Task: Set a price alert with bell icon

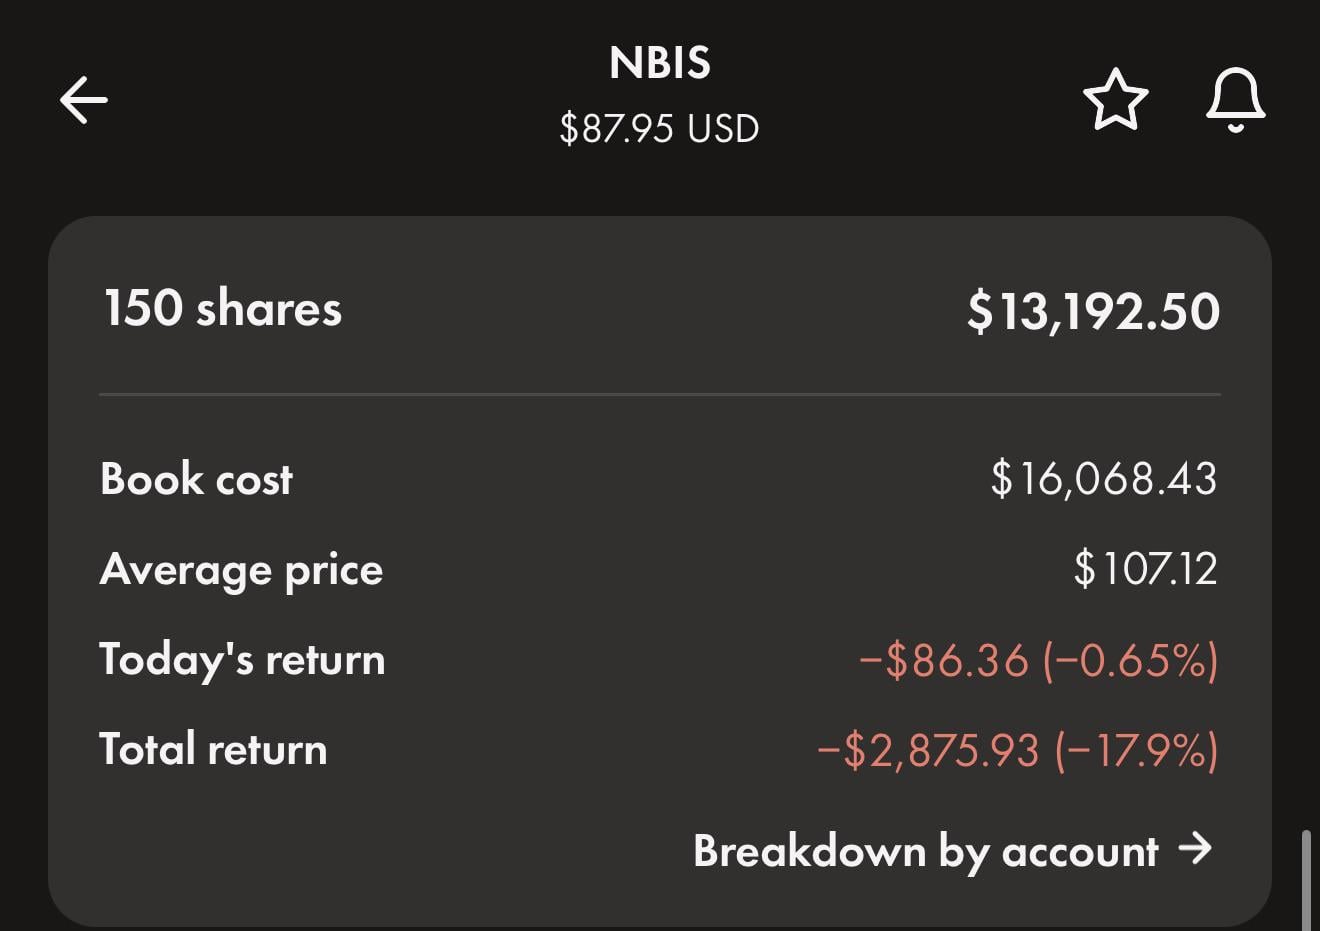Action: (x=1235, y=100)
